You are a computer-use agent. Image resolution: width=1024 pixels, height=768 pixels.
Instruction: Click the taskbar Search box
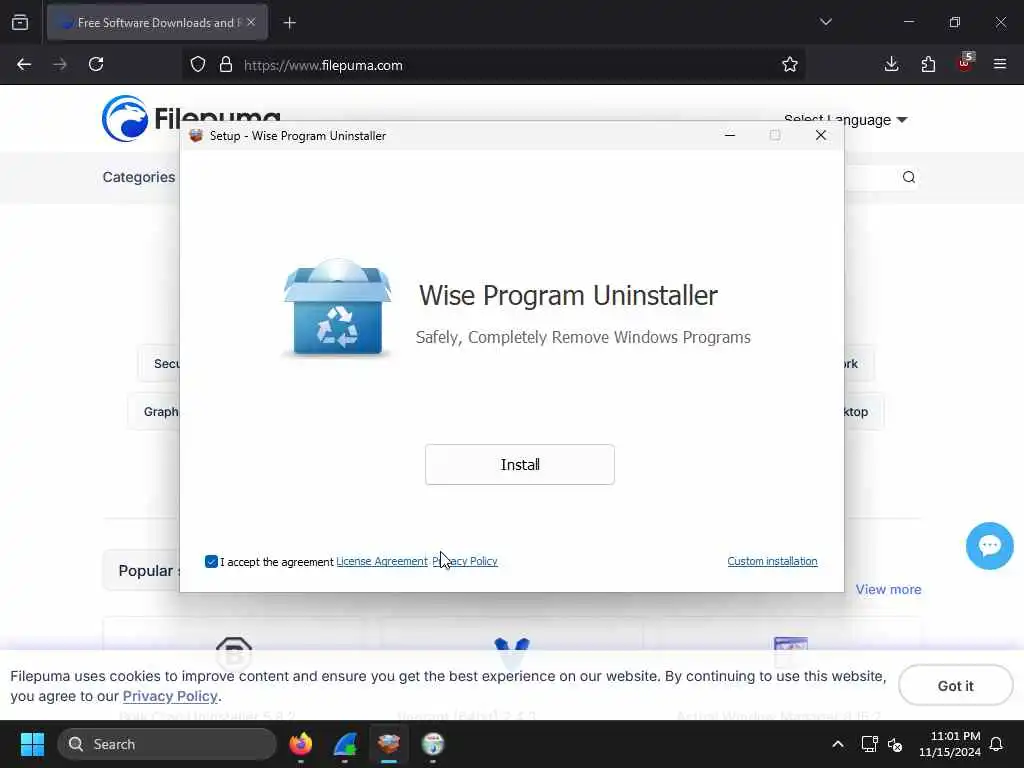[167, 744]
